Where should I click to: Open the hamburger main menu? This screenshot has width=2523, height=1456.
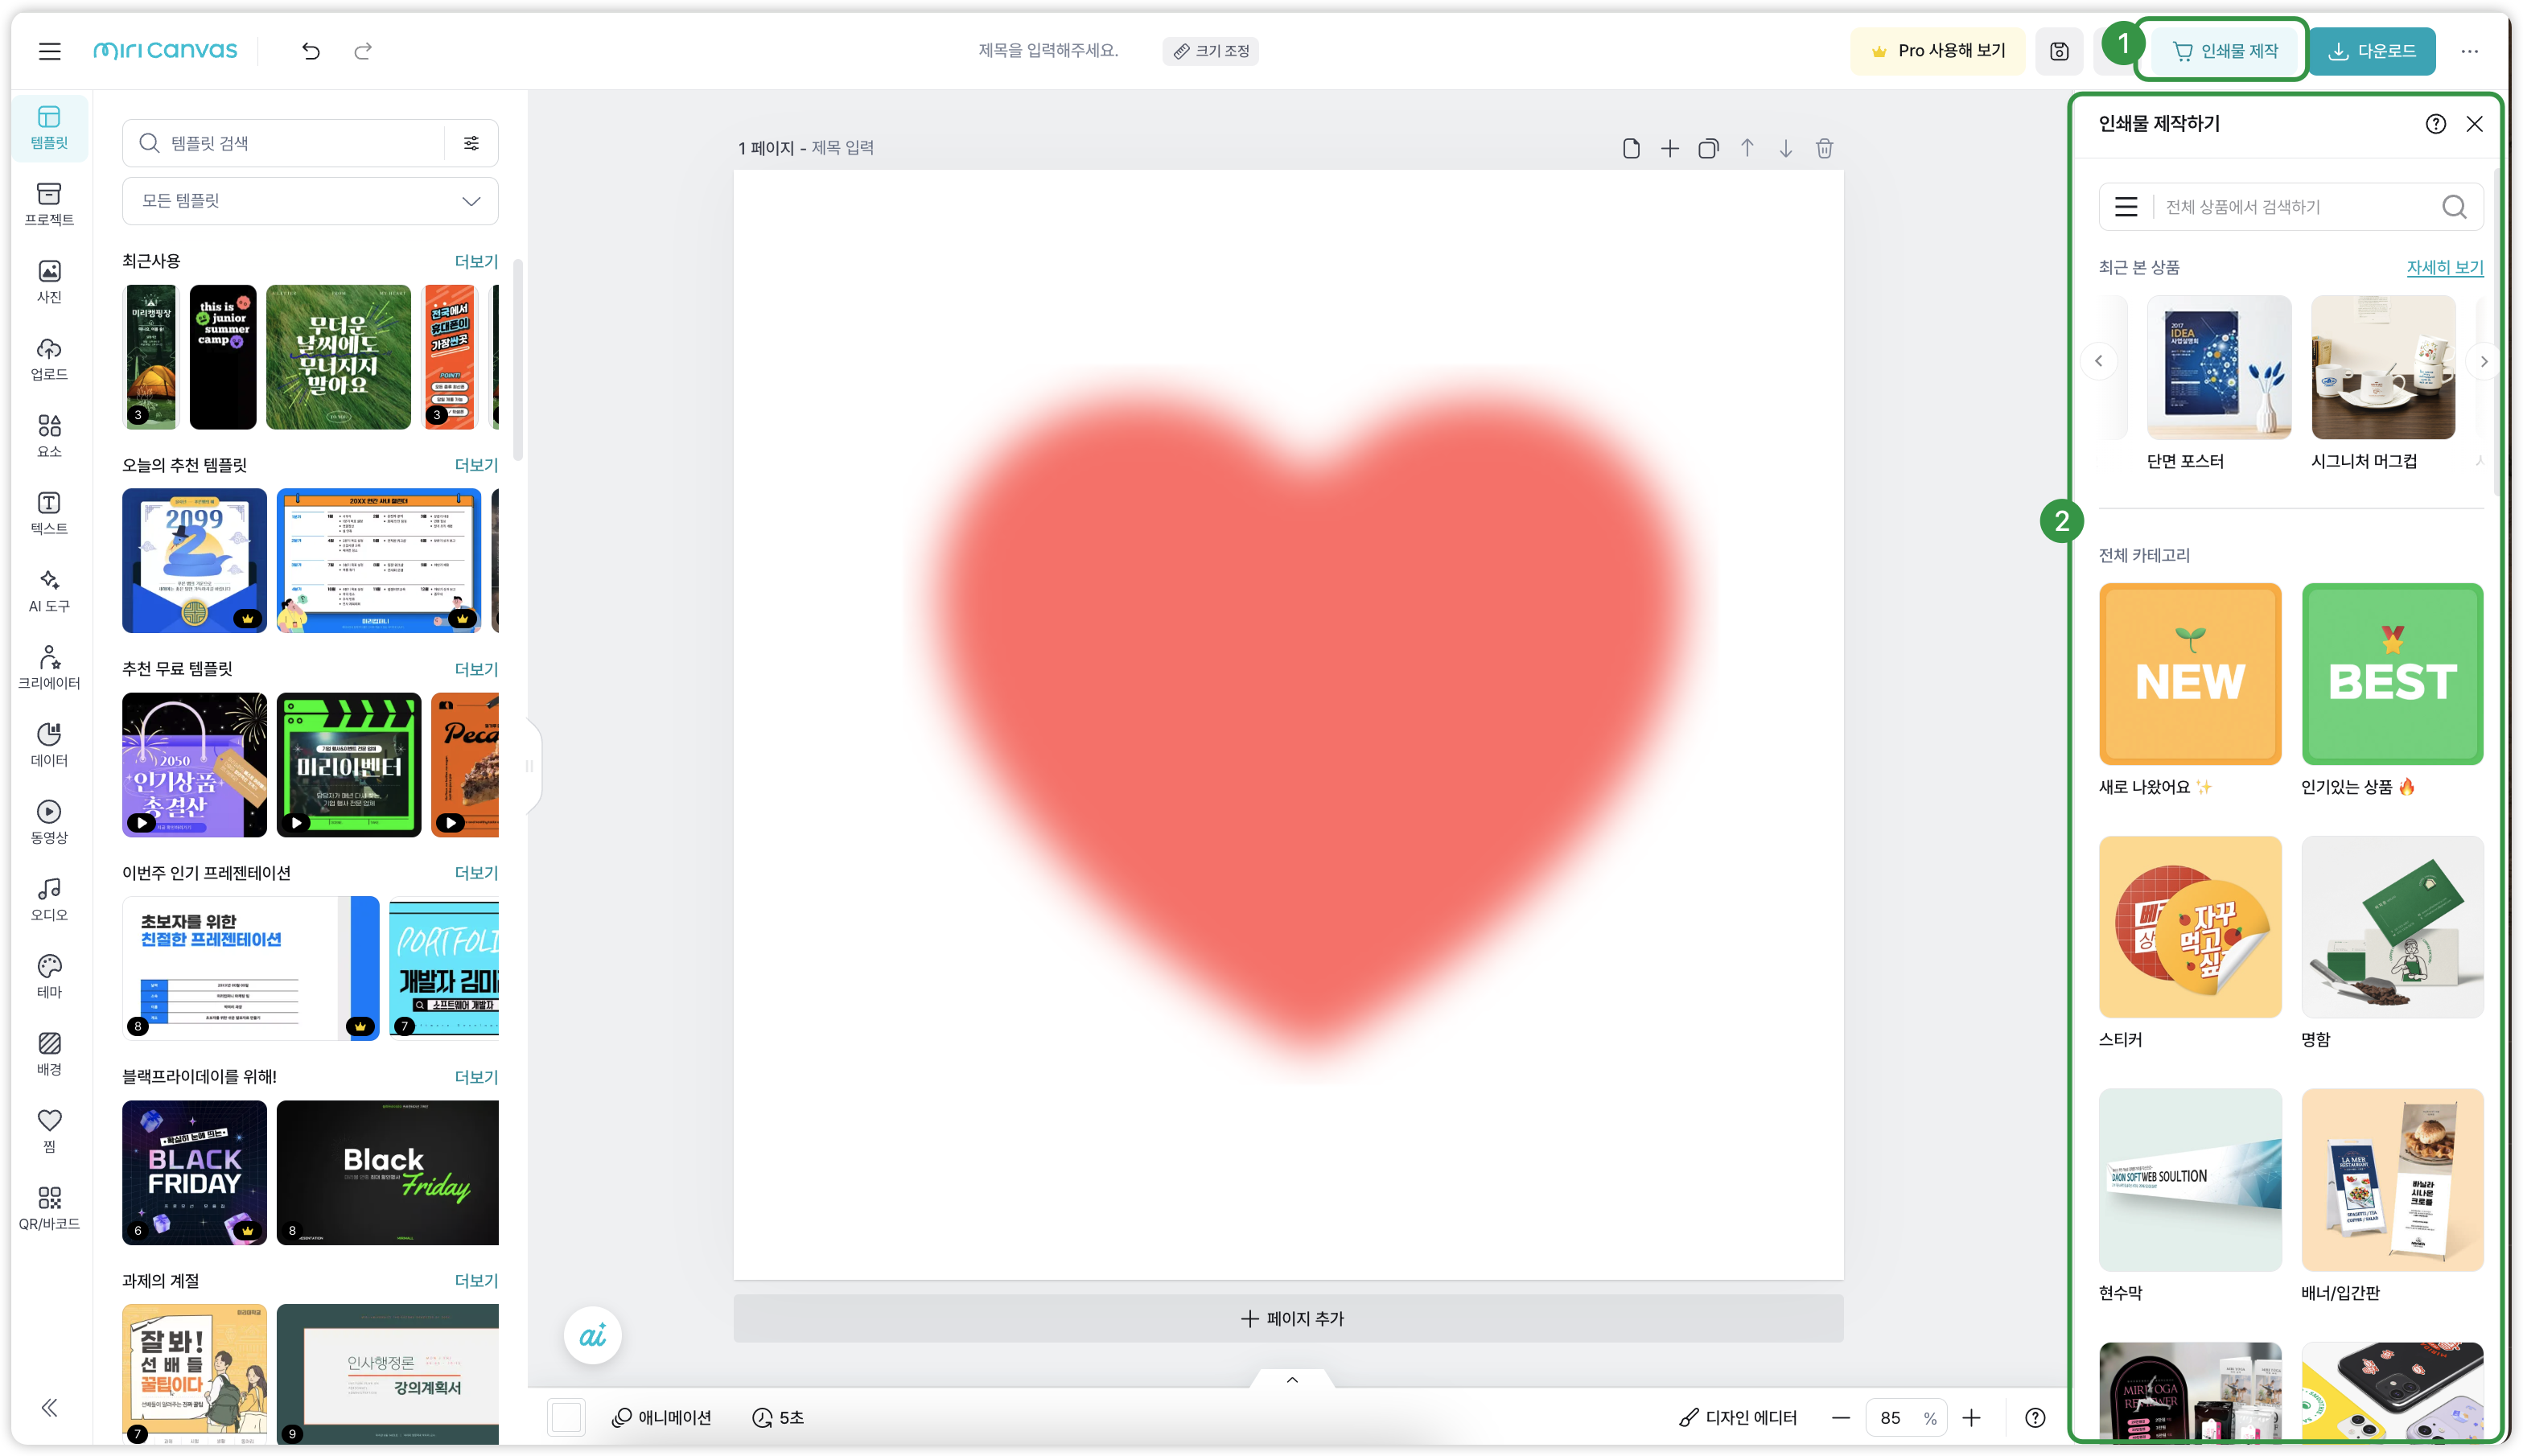point(49,51)
